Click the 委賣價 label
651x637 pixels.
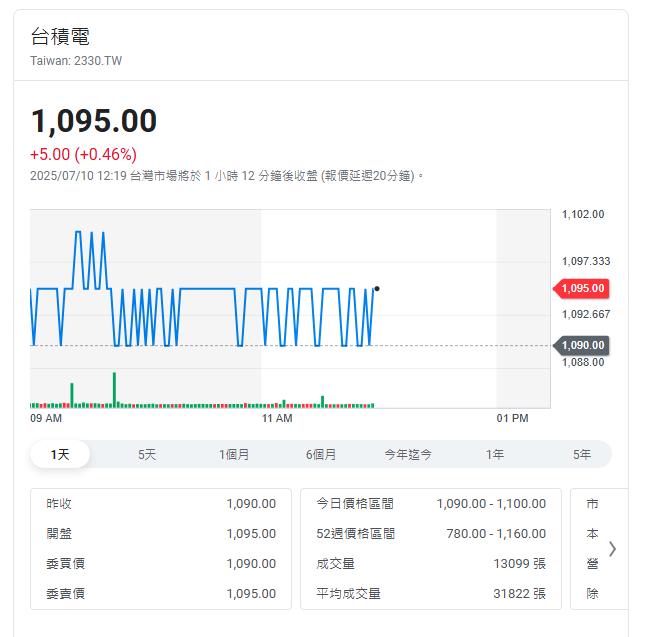pyautogui.click(x=66, y=593)
